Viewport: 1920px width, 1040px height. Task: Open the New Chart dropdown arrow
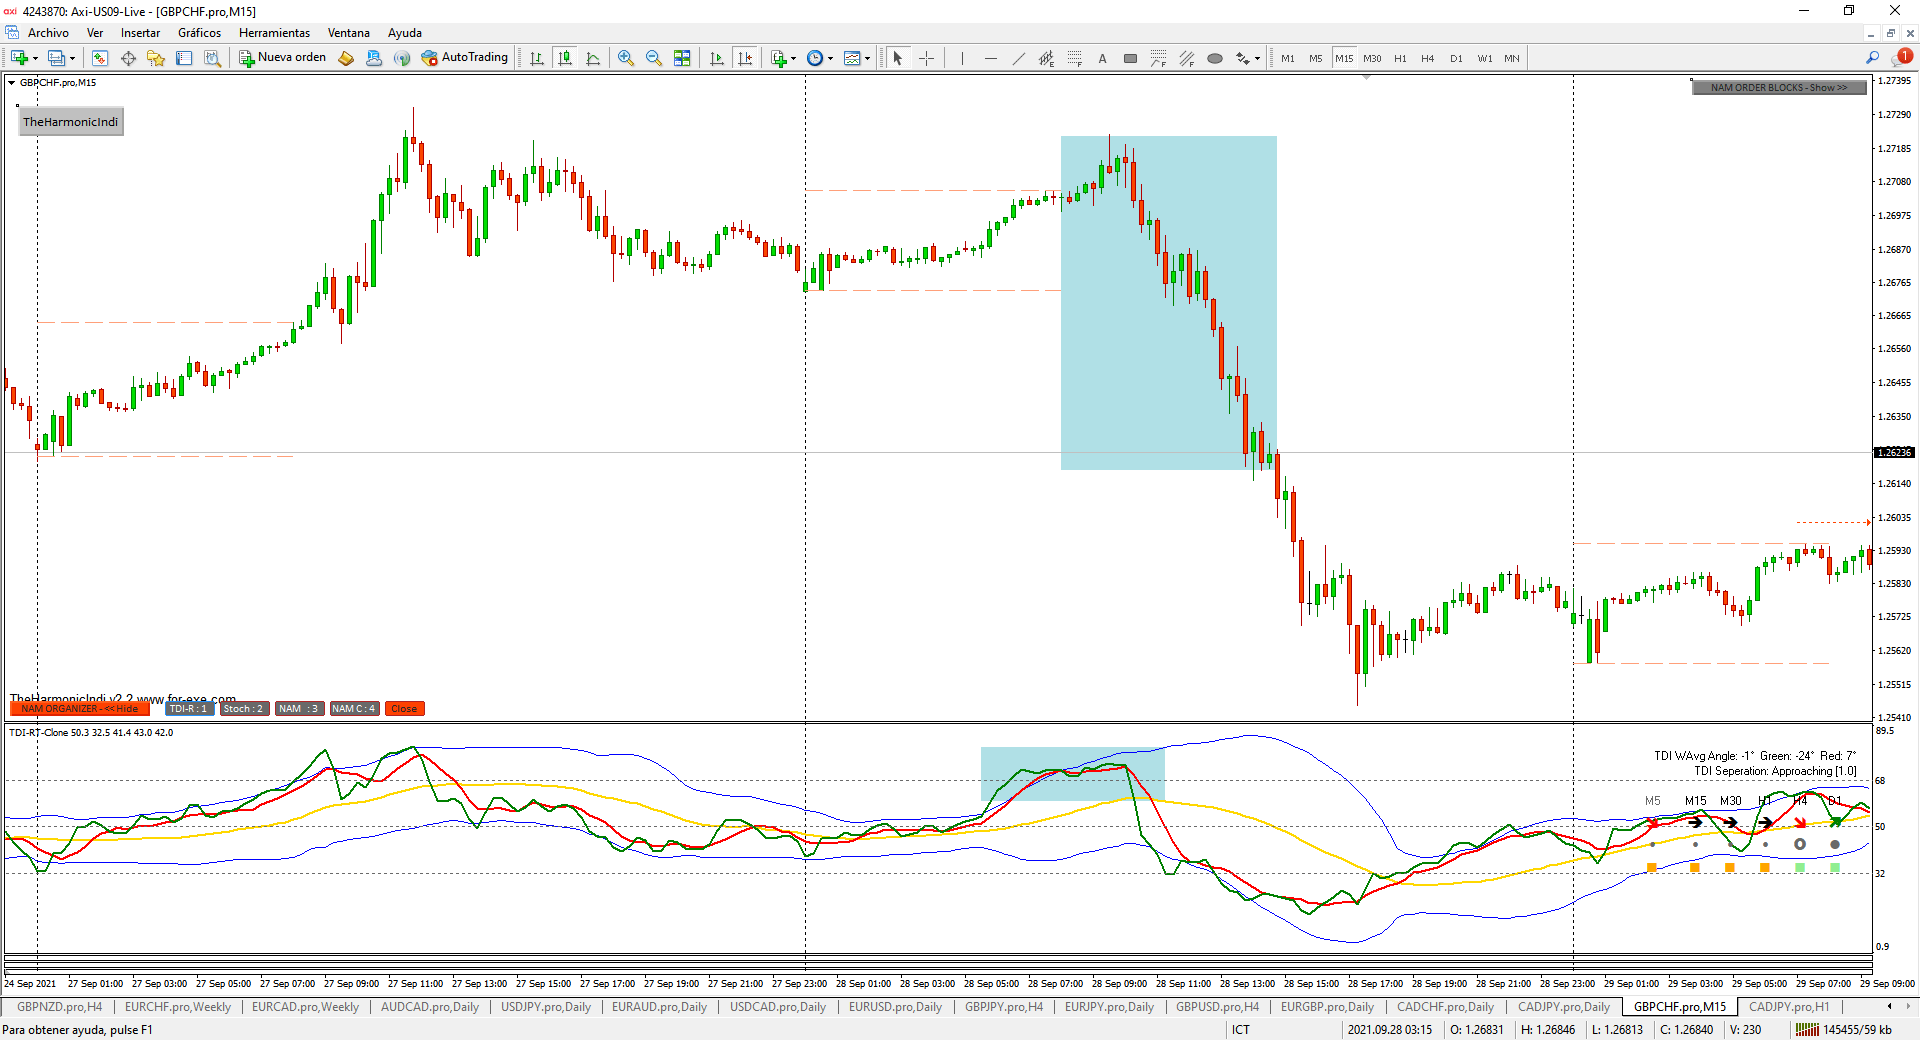(x=35, y=59)
